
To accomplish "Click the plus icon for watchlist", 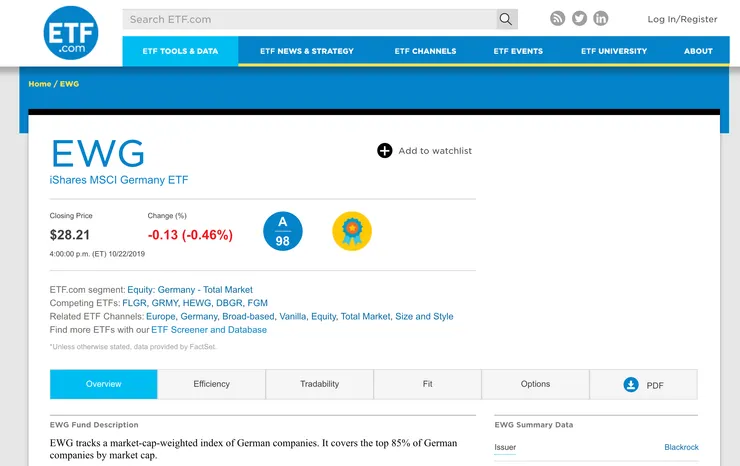I will tap(385, 151).
